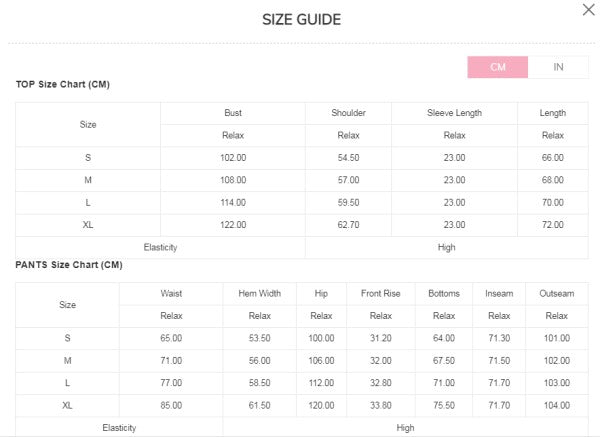This screenshot has height=437, width=600.
Task: Select the Sleeve Length column header
Action: coord(454,113)
